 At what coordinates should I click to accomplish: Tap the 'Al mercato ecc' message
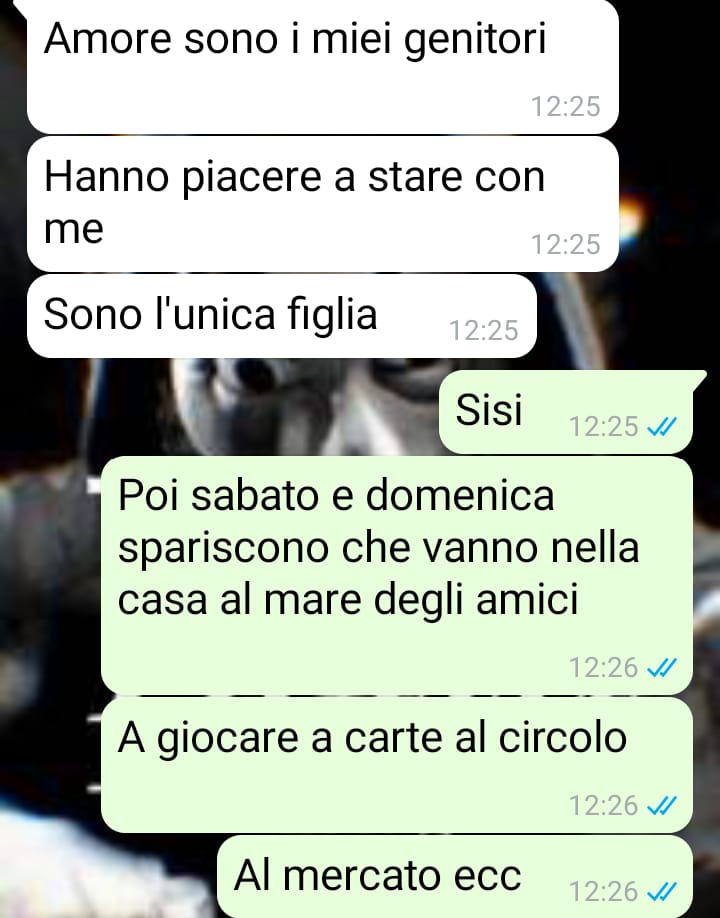tap(455, 876)
